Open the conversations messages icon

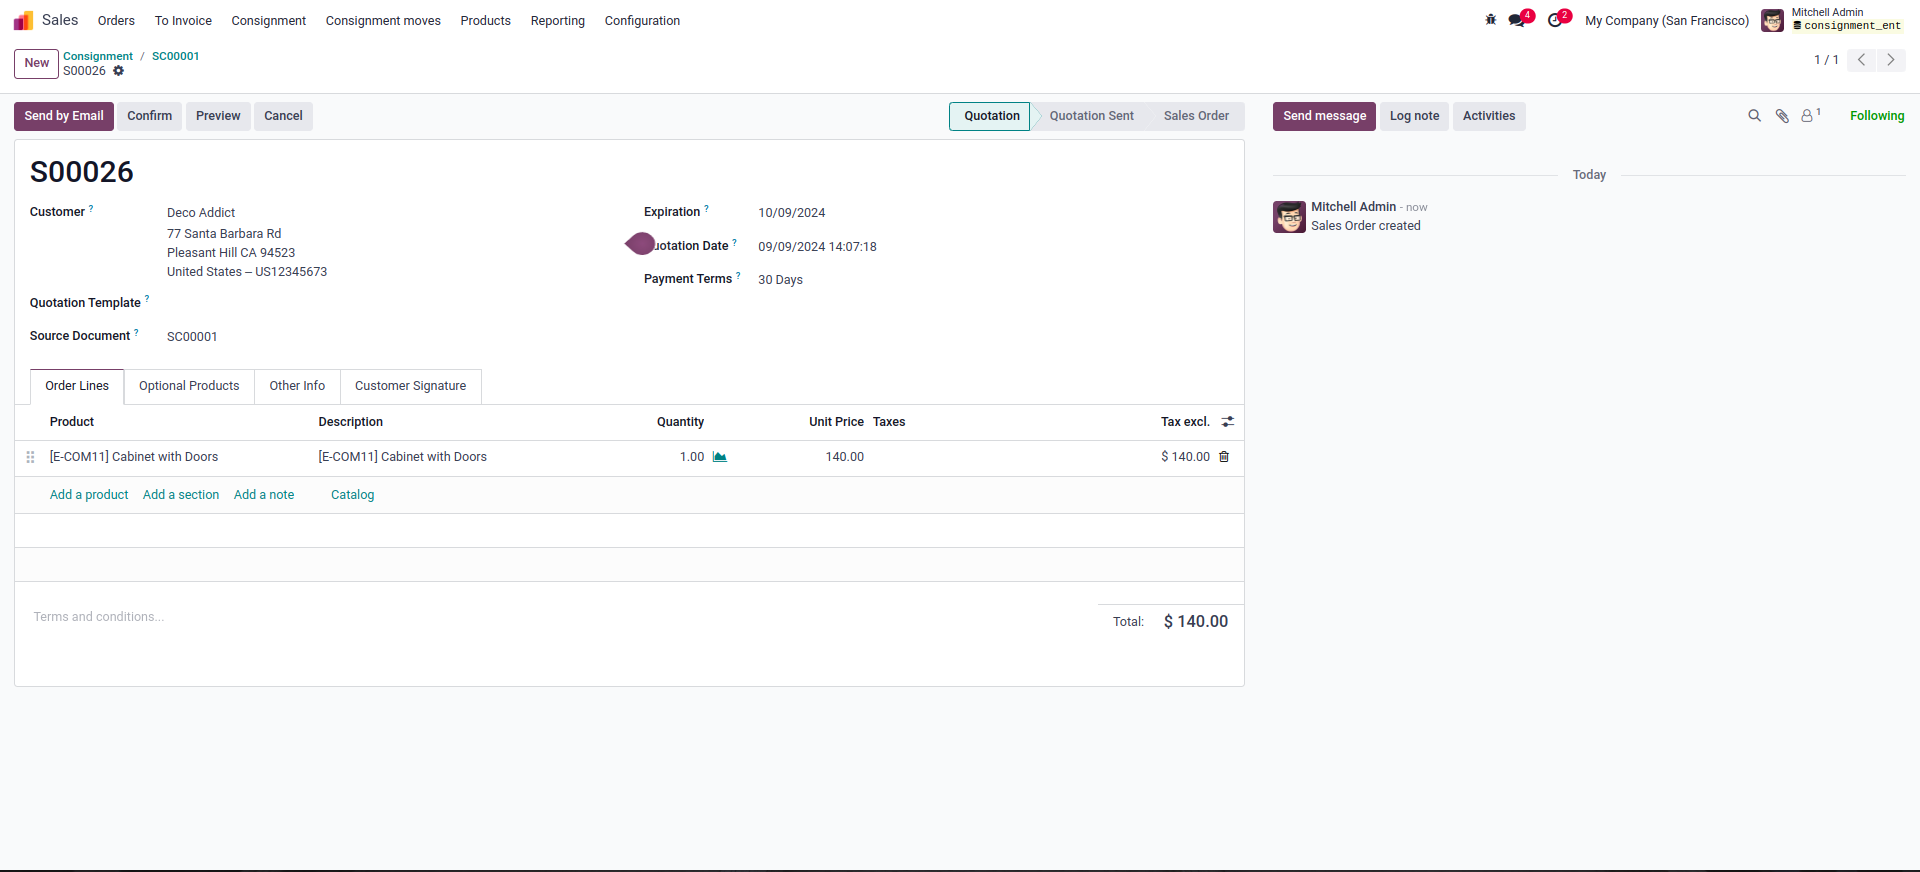(x=1518, y=20)
